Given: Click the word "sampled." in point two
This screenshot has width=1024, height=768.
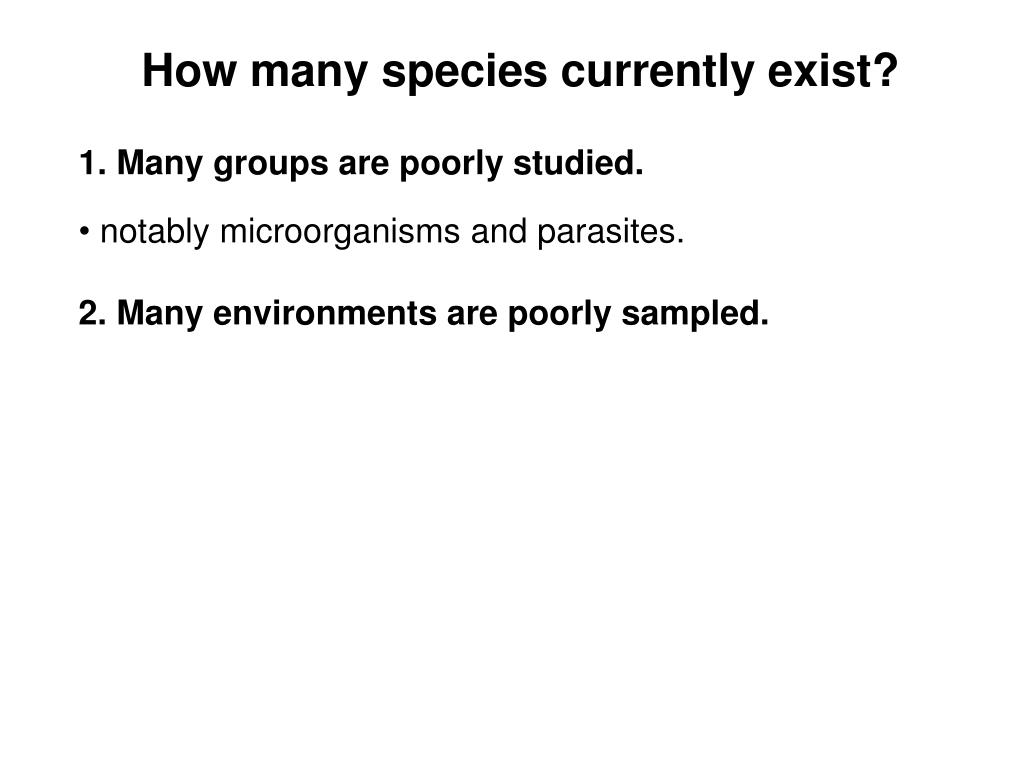Looking at the screenshot, I should click(x=695, y=314).
